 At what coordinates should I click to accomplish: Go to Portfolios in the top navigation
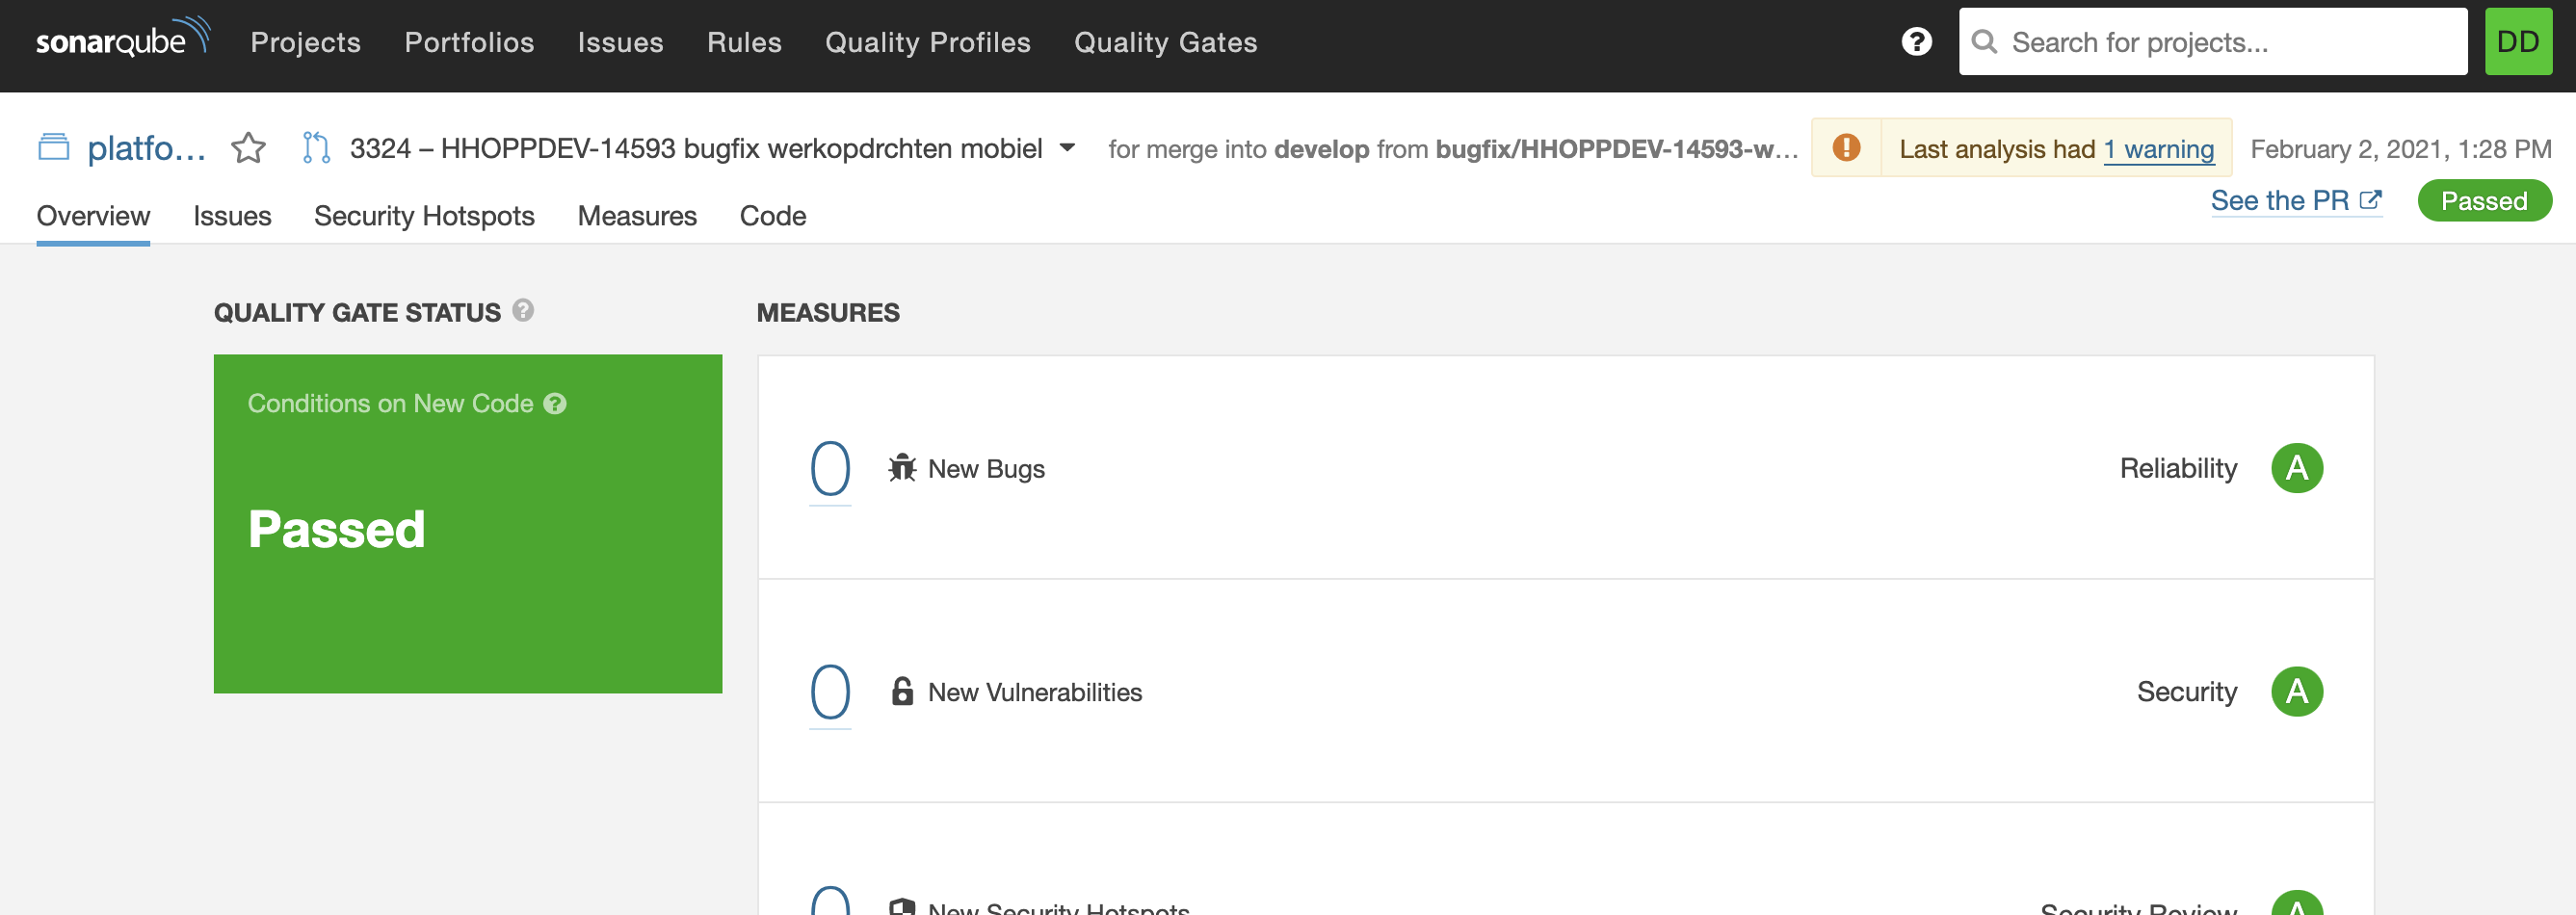pos(469,42)
